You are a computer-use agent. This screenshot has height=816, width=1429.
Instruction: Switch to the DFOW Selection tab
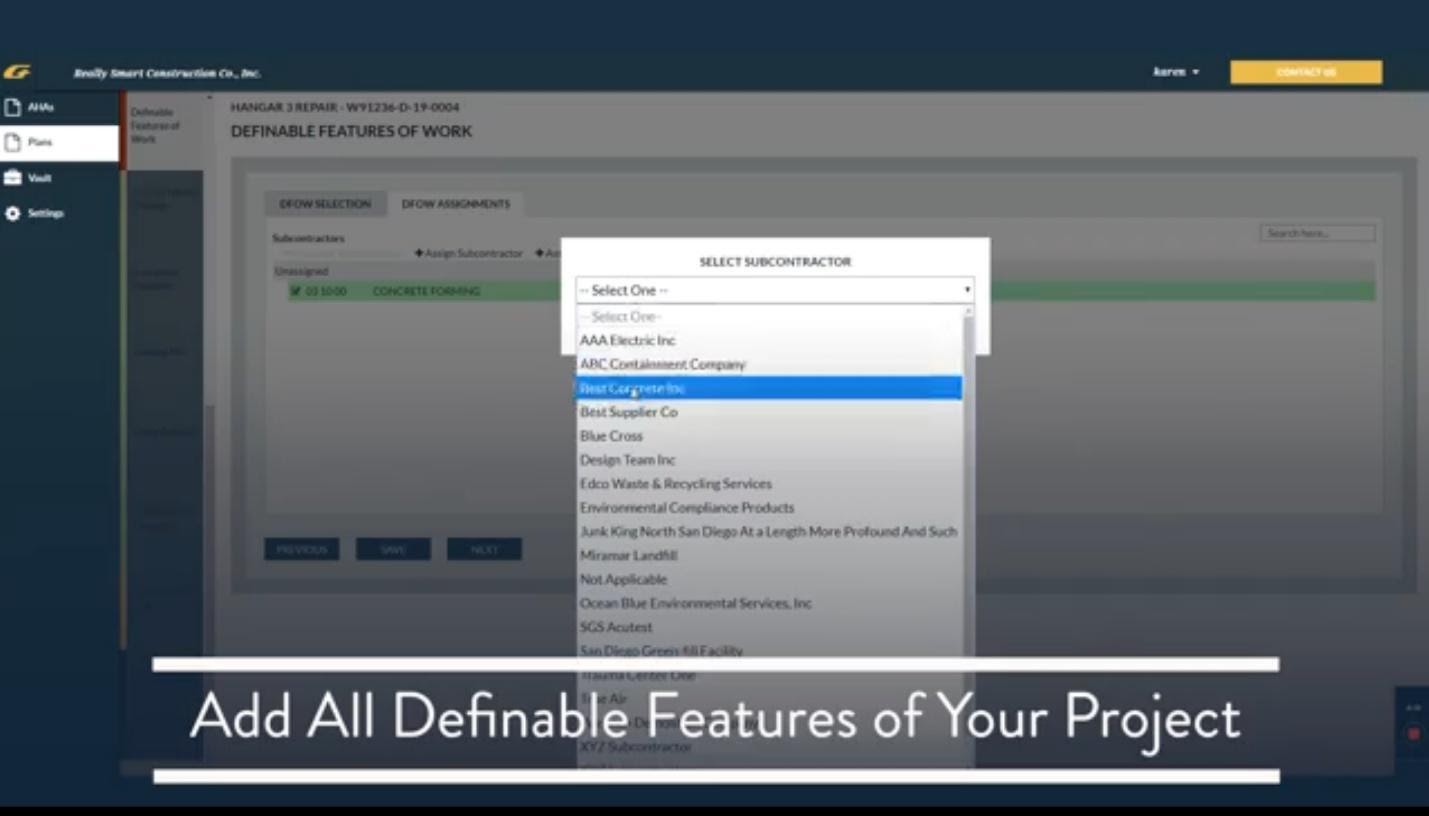click(x=325, y=204)
